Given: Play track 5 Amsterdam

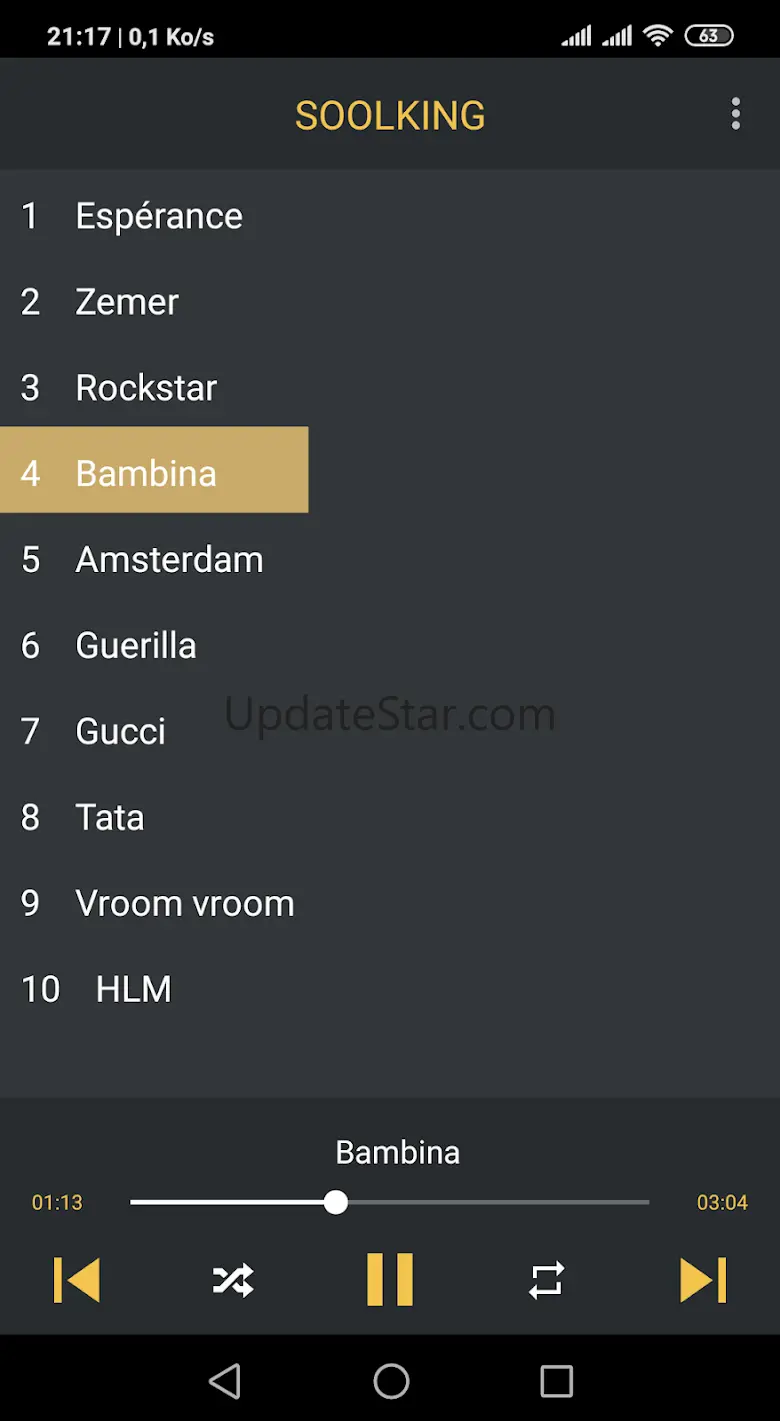Looking at the screenshot, I should (x=169, y=560).
